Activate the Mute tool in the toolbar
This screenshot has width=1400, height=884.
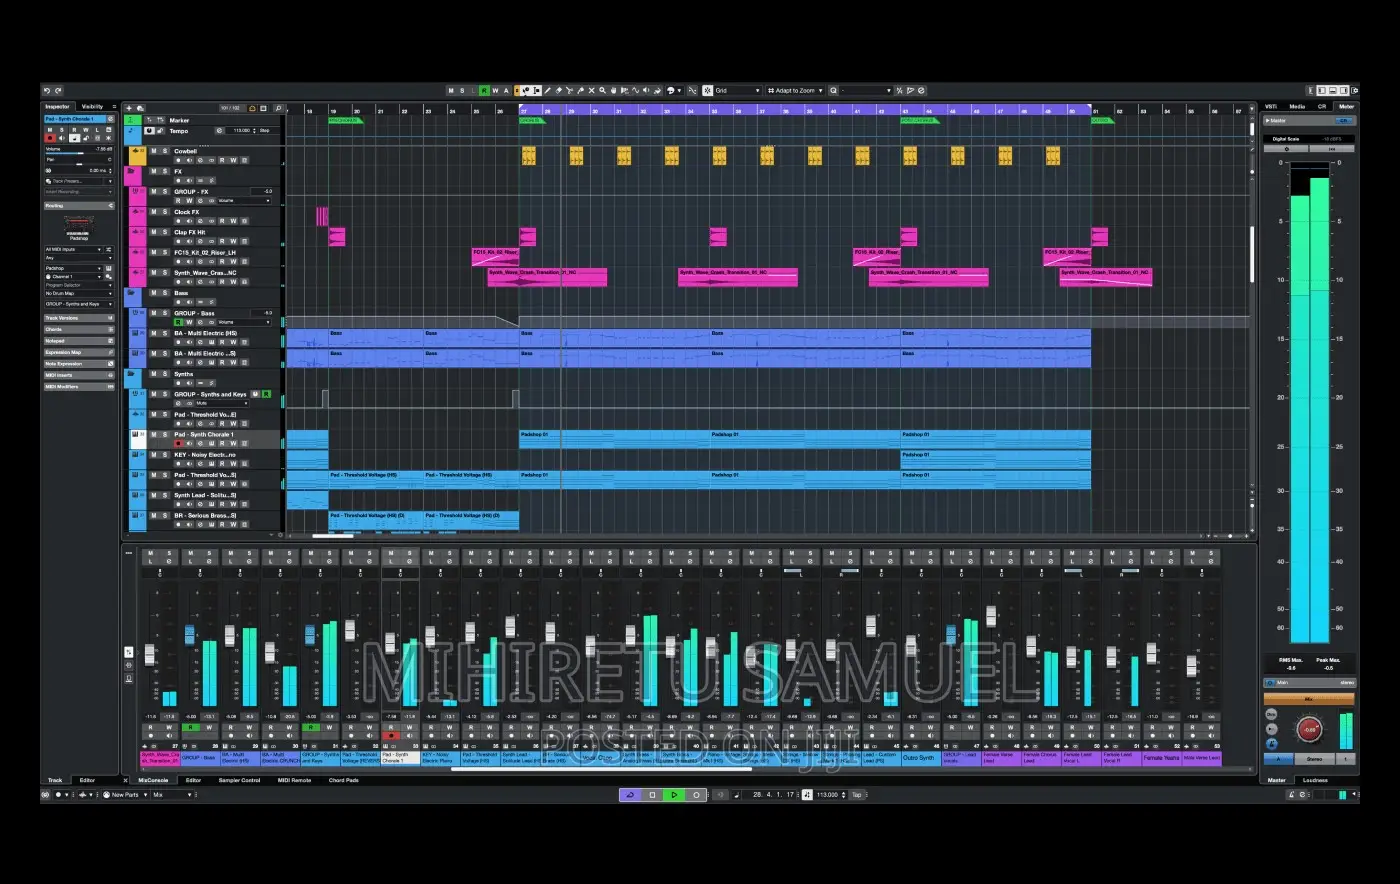click(x=591, y=90)
